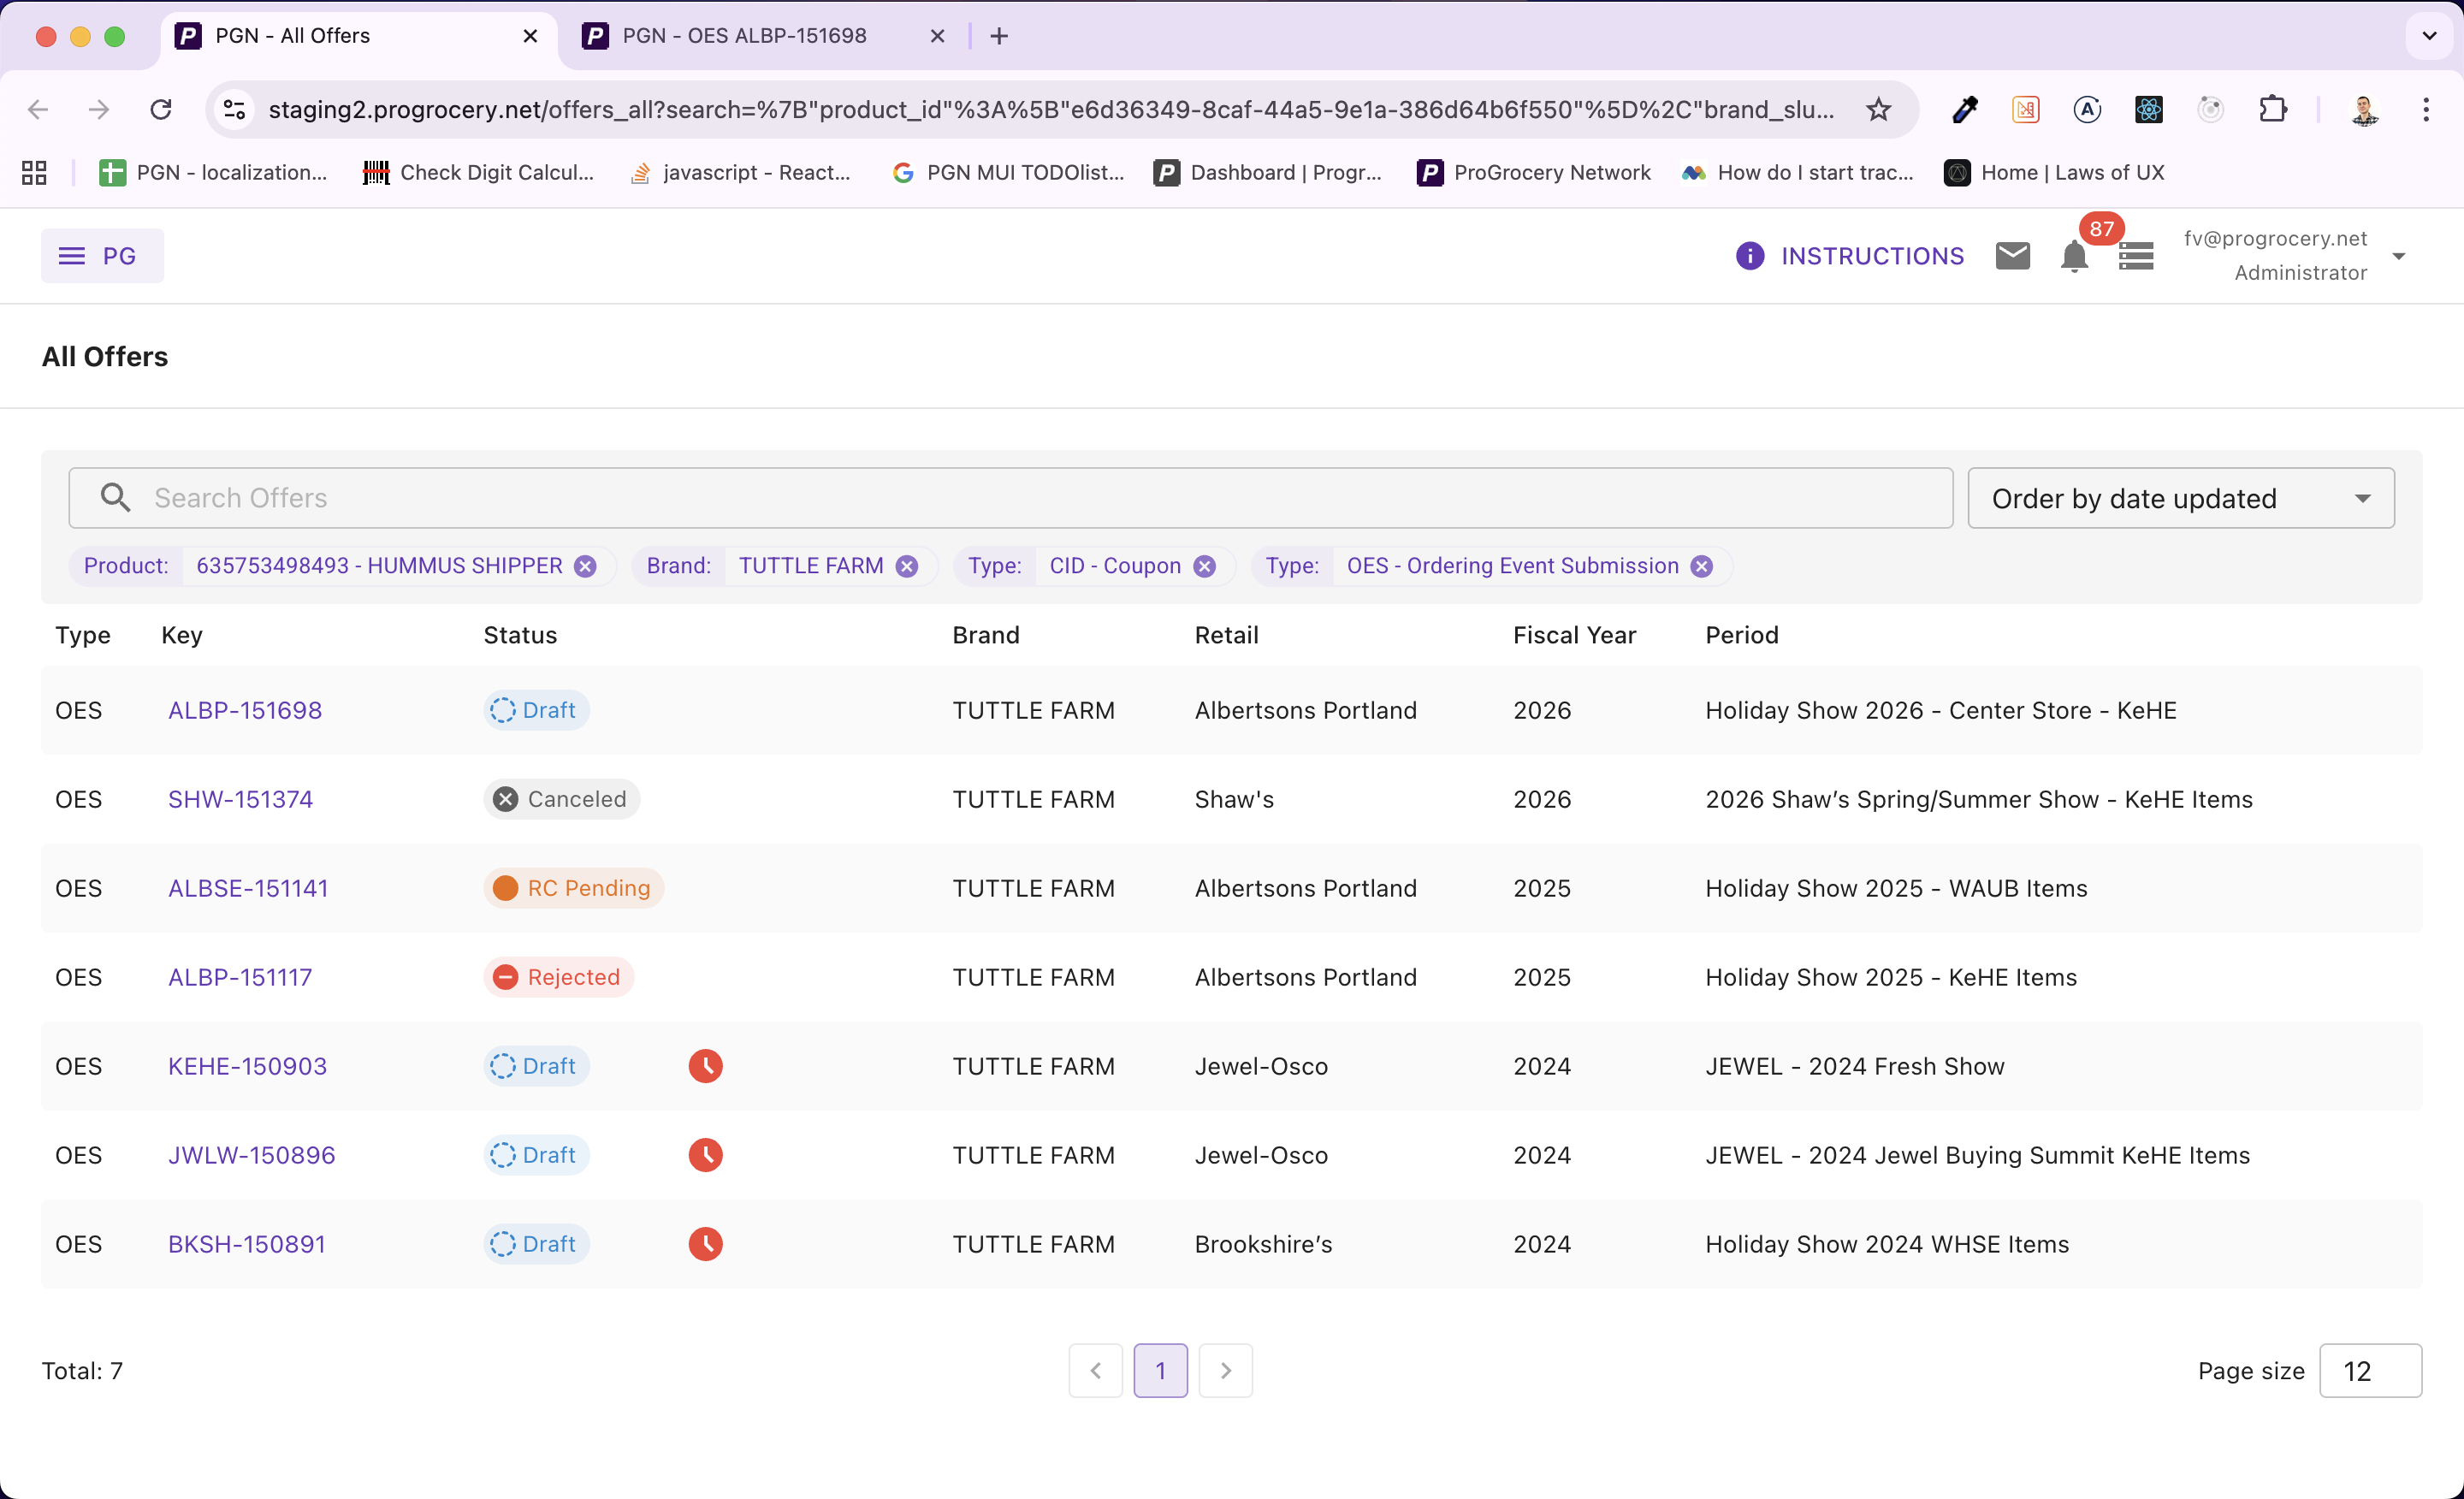
Task: Click the overdue clock icon on BKSH-150891
Action: pos(705,1244)
